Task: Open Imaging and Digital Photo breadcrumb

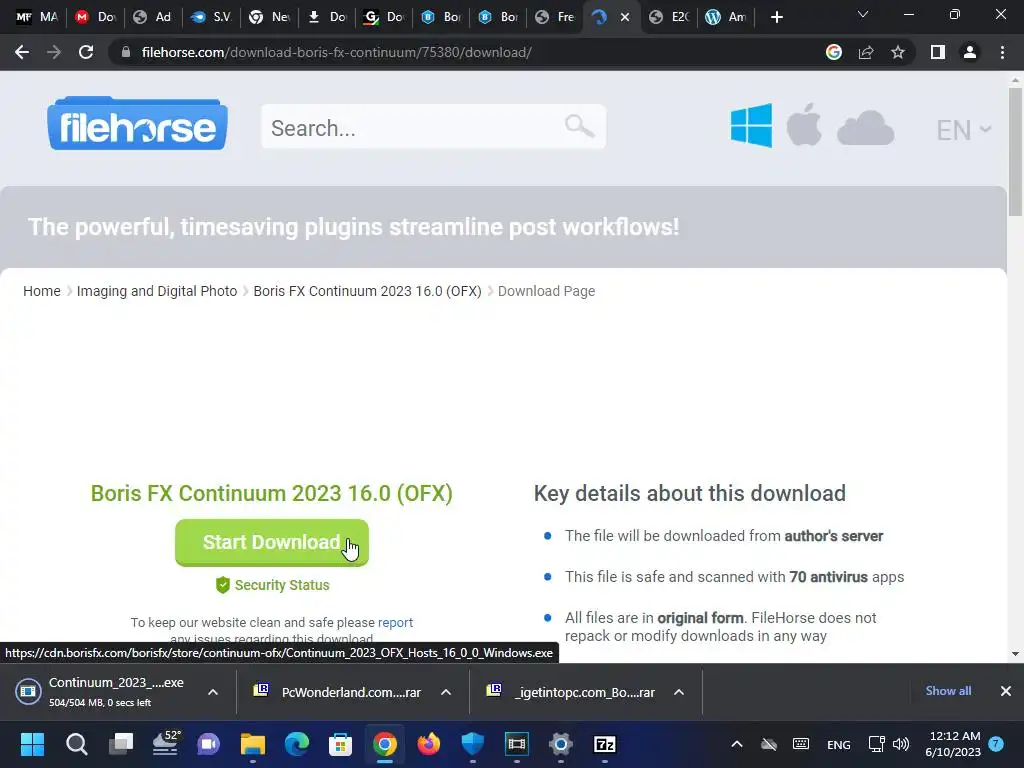Action: [x=157, y=291]
